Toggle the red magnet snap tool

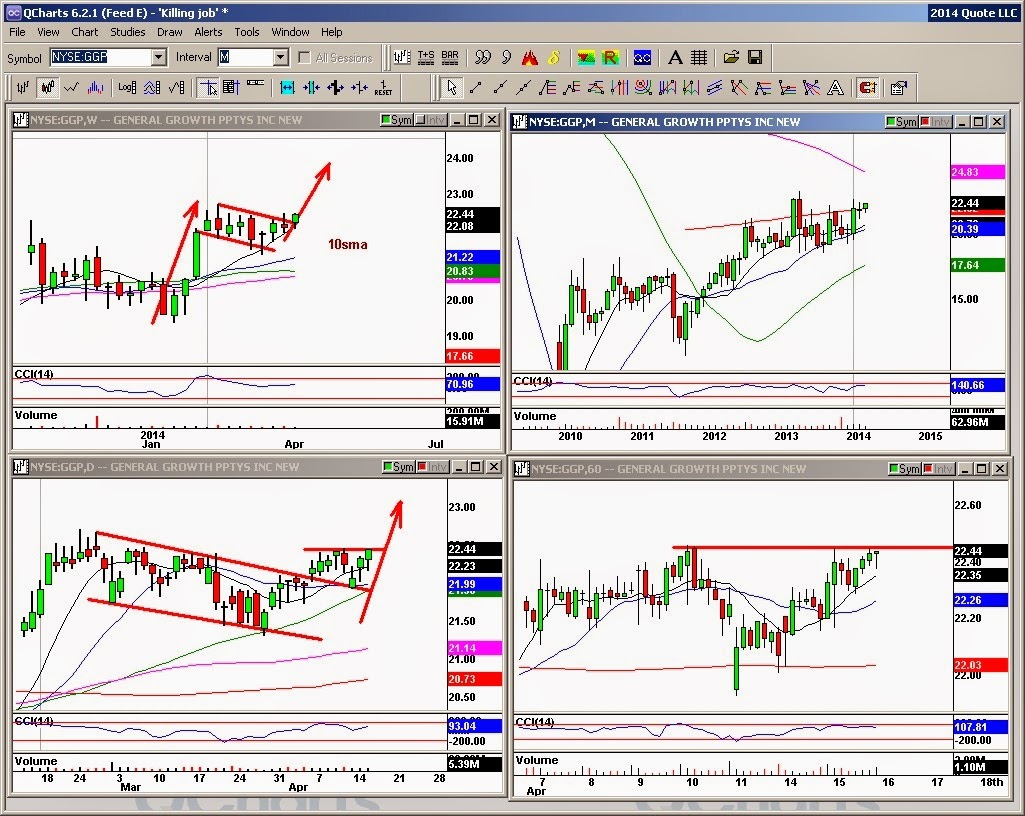[868, 88]
